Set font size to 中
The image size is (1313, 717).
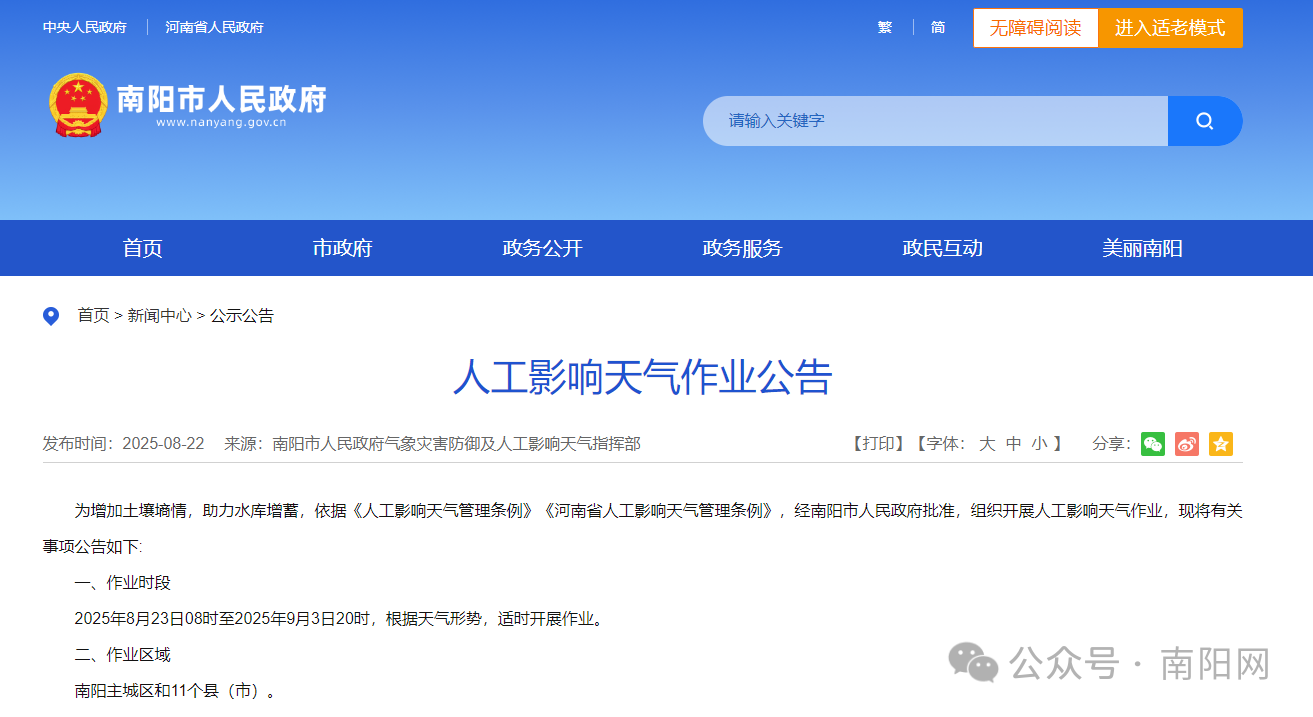tap(1013, 444)
